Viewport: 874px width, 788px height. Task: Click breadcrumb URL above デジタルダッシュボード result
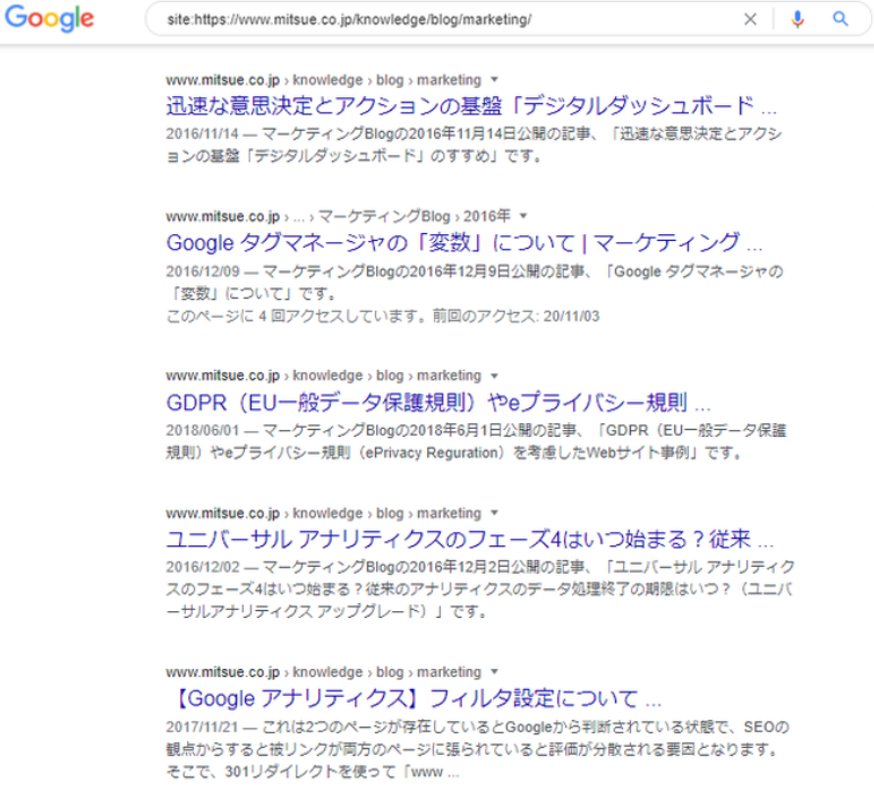(323, 80)
